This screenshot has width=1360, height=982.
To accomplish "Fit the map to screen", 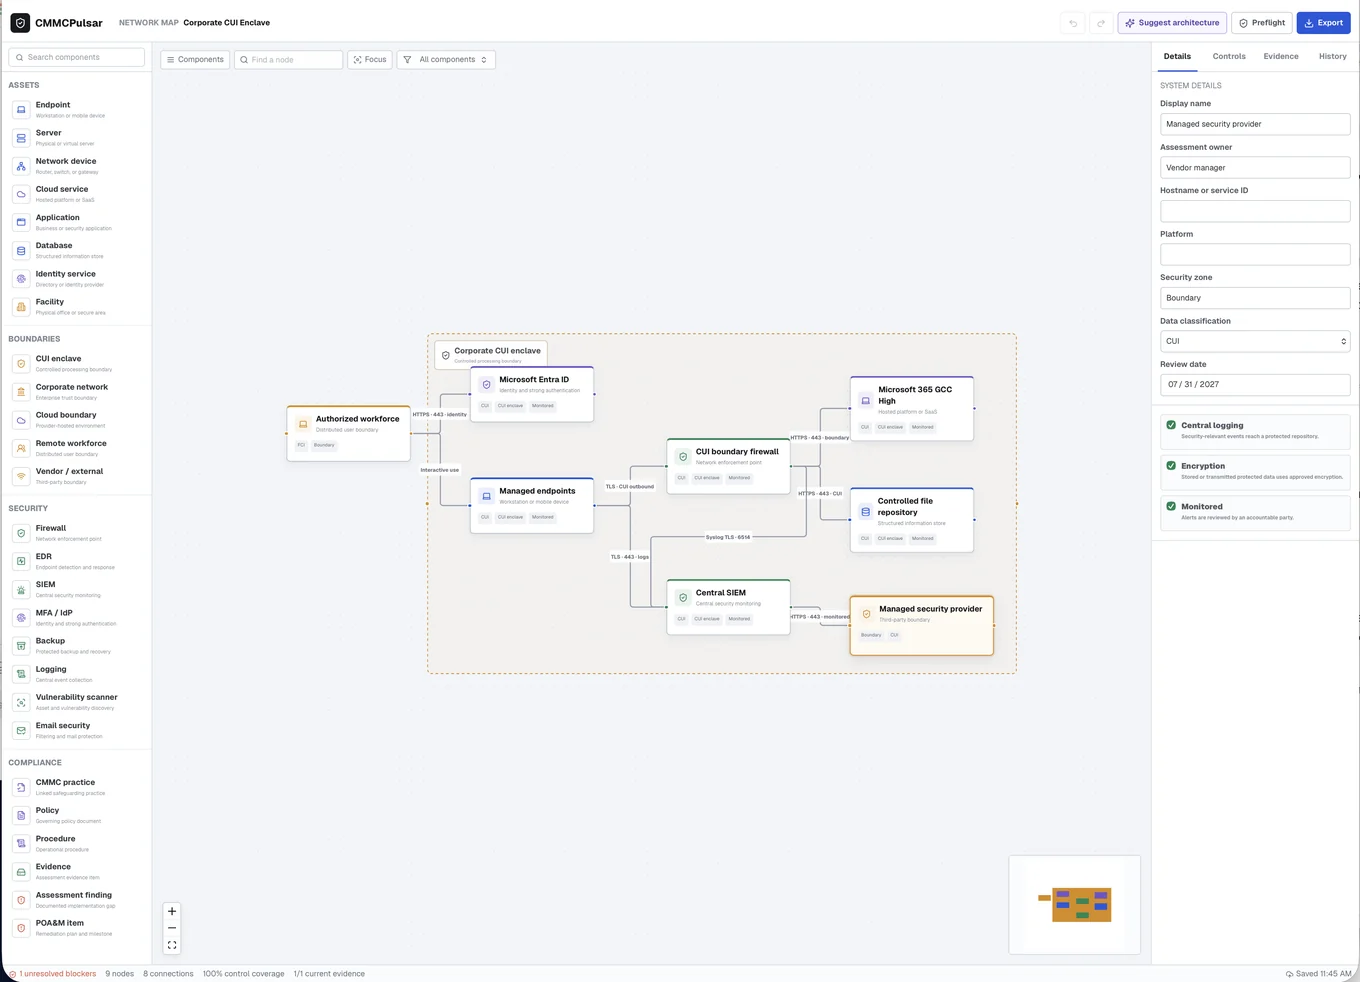I will pos(172,945).
